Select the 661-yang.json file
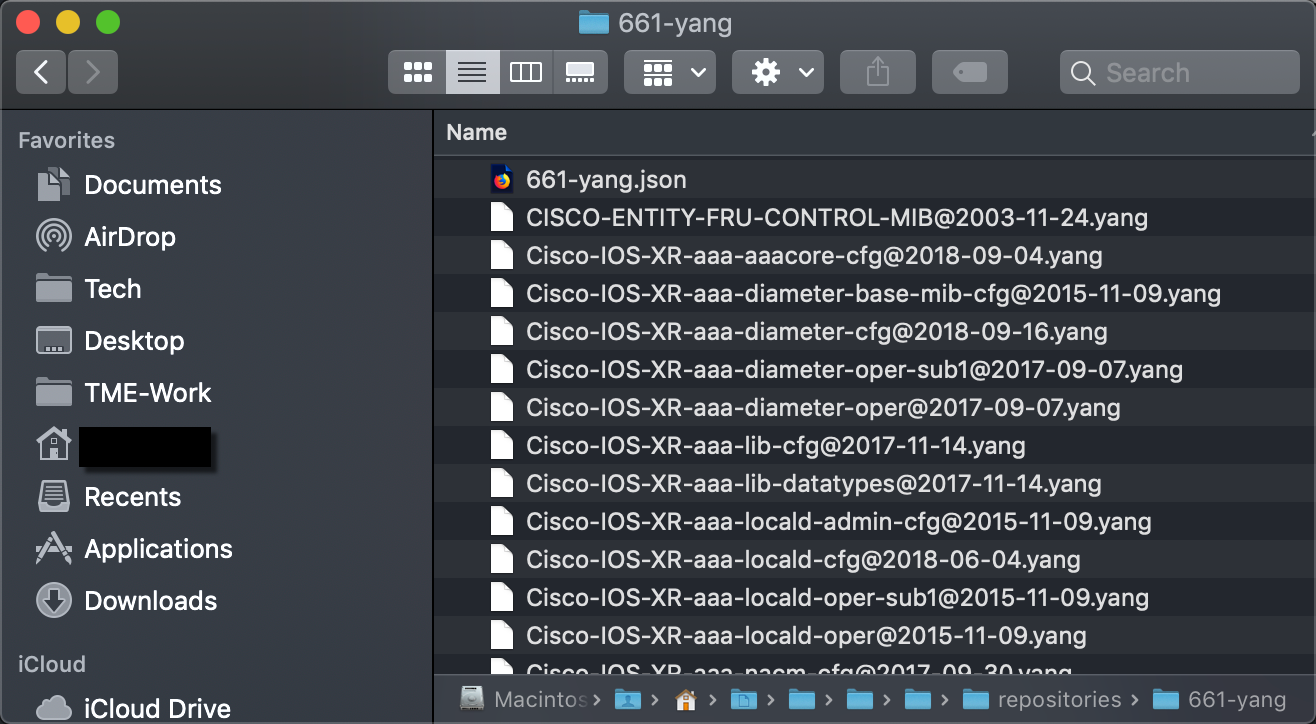This screenshot has width=1316, height=724. [875, 180]
